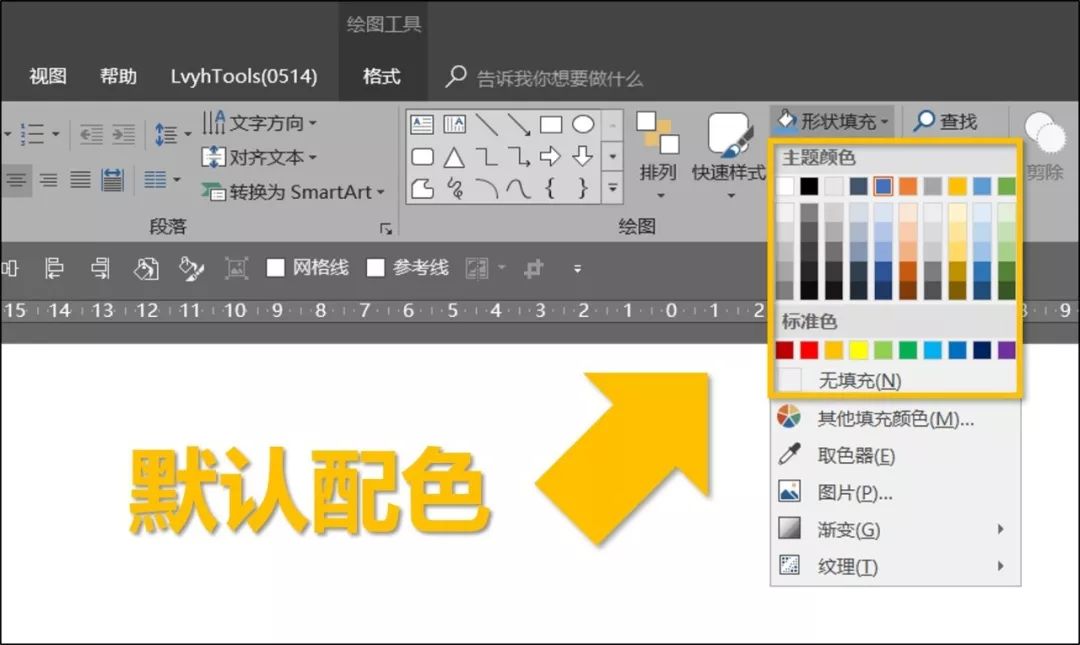1080x645 pixels.
Task: Insert a horizontal text box shape
Action: pos(422,124)
